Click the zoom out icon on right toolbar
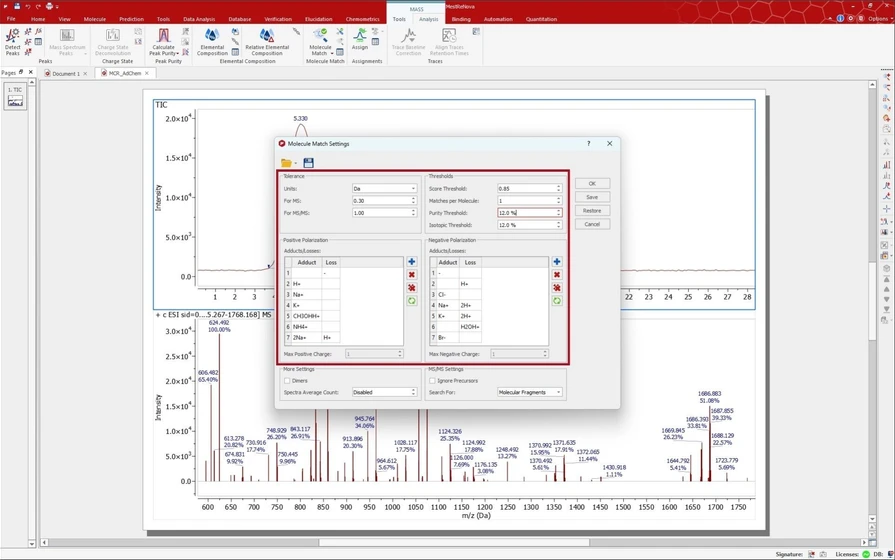Image resolution: width=895 pixels, height=560 pixels. [886, 87]
